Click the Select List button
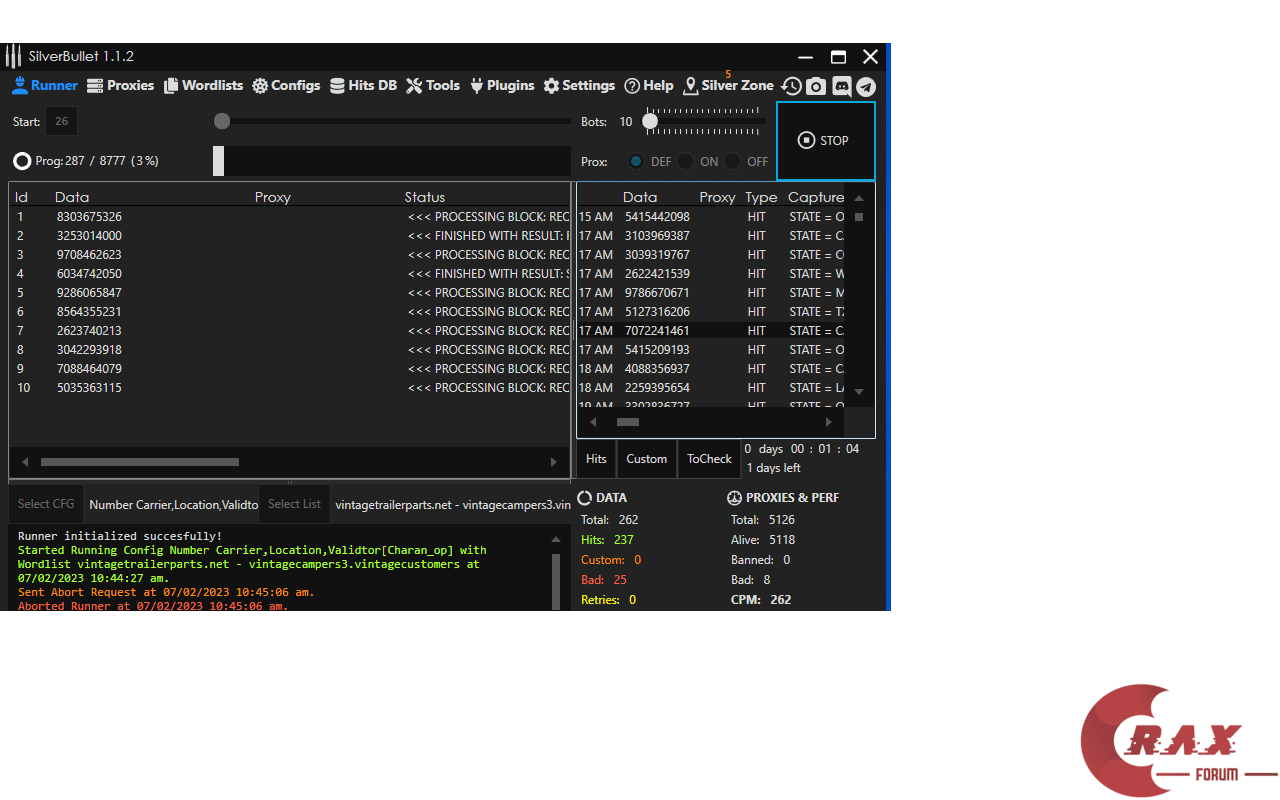 295,504
